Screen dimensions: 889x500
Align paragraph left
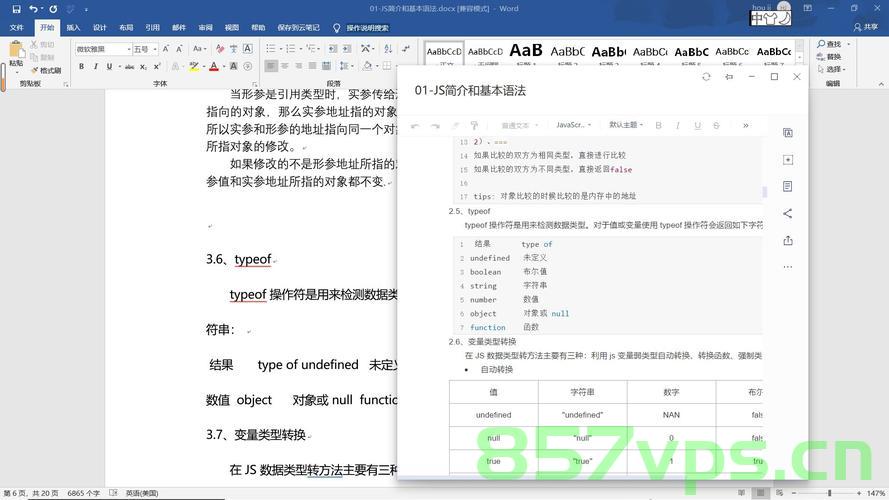(271, 66)
